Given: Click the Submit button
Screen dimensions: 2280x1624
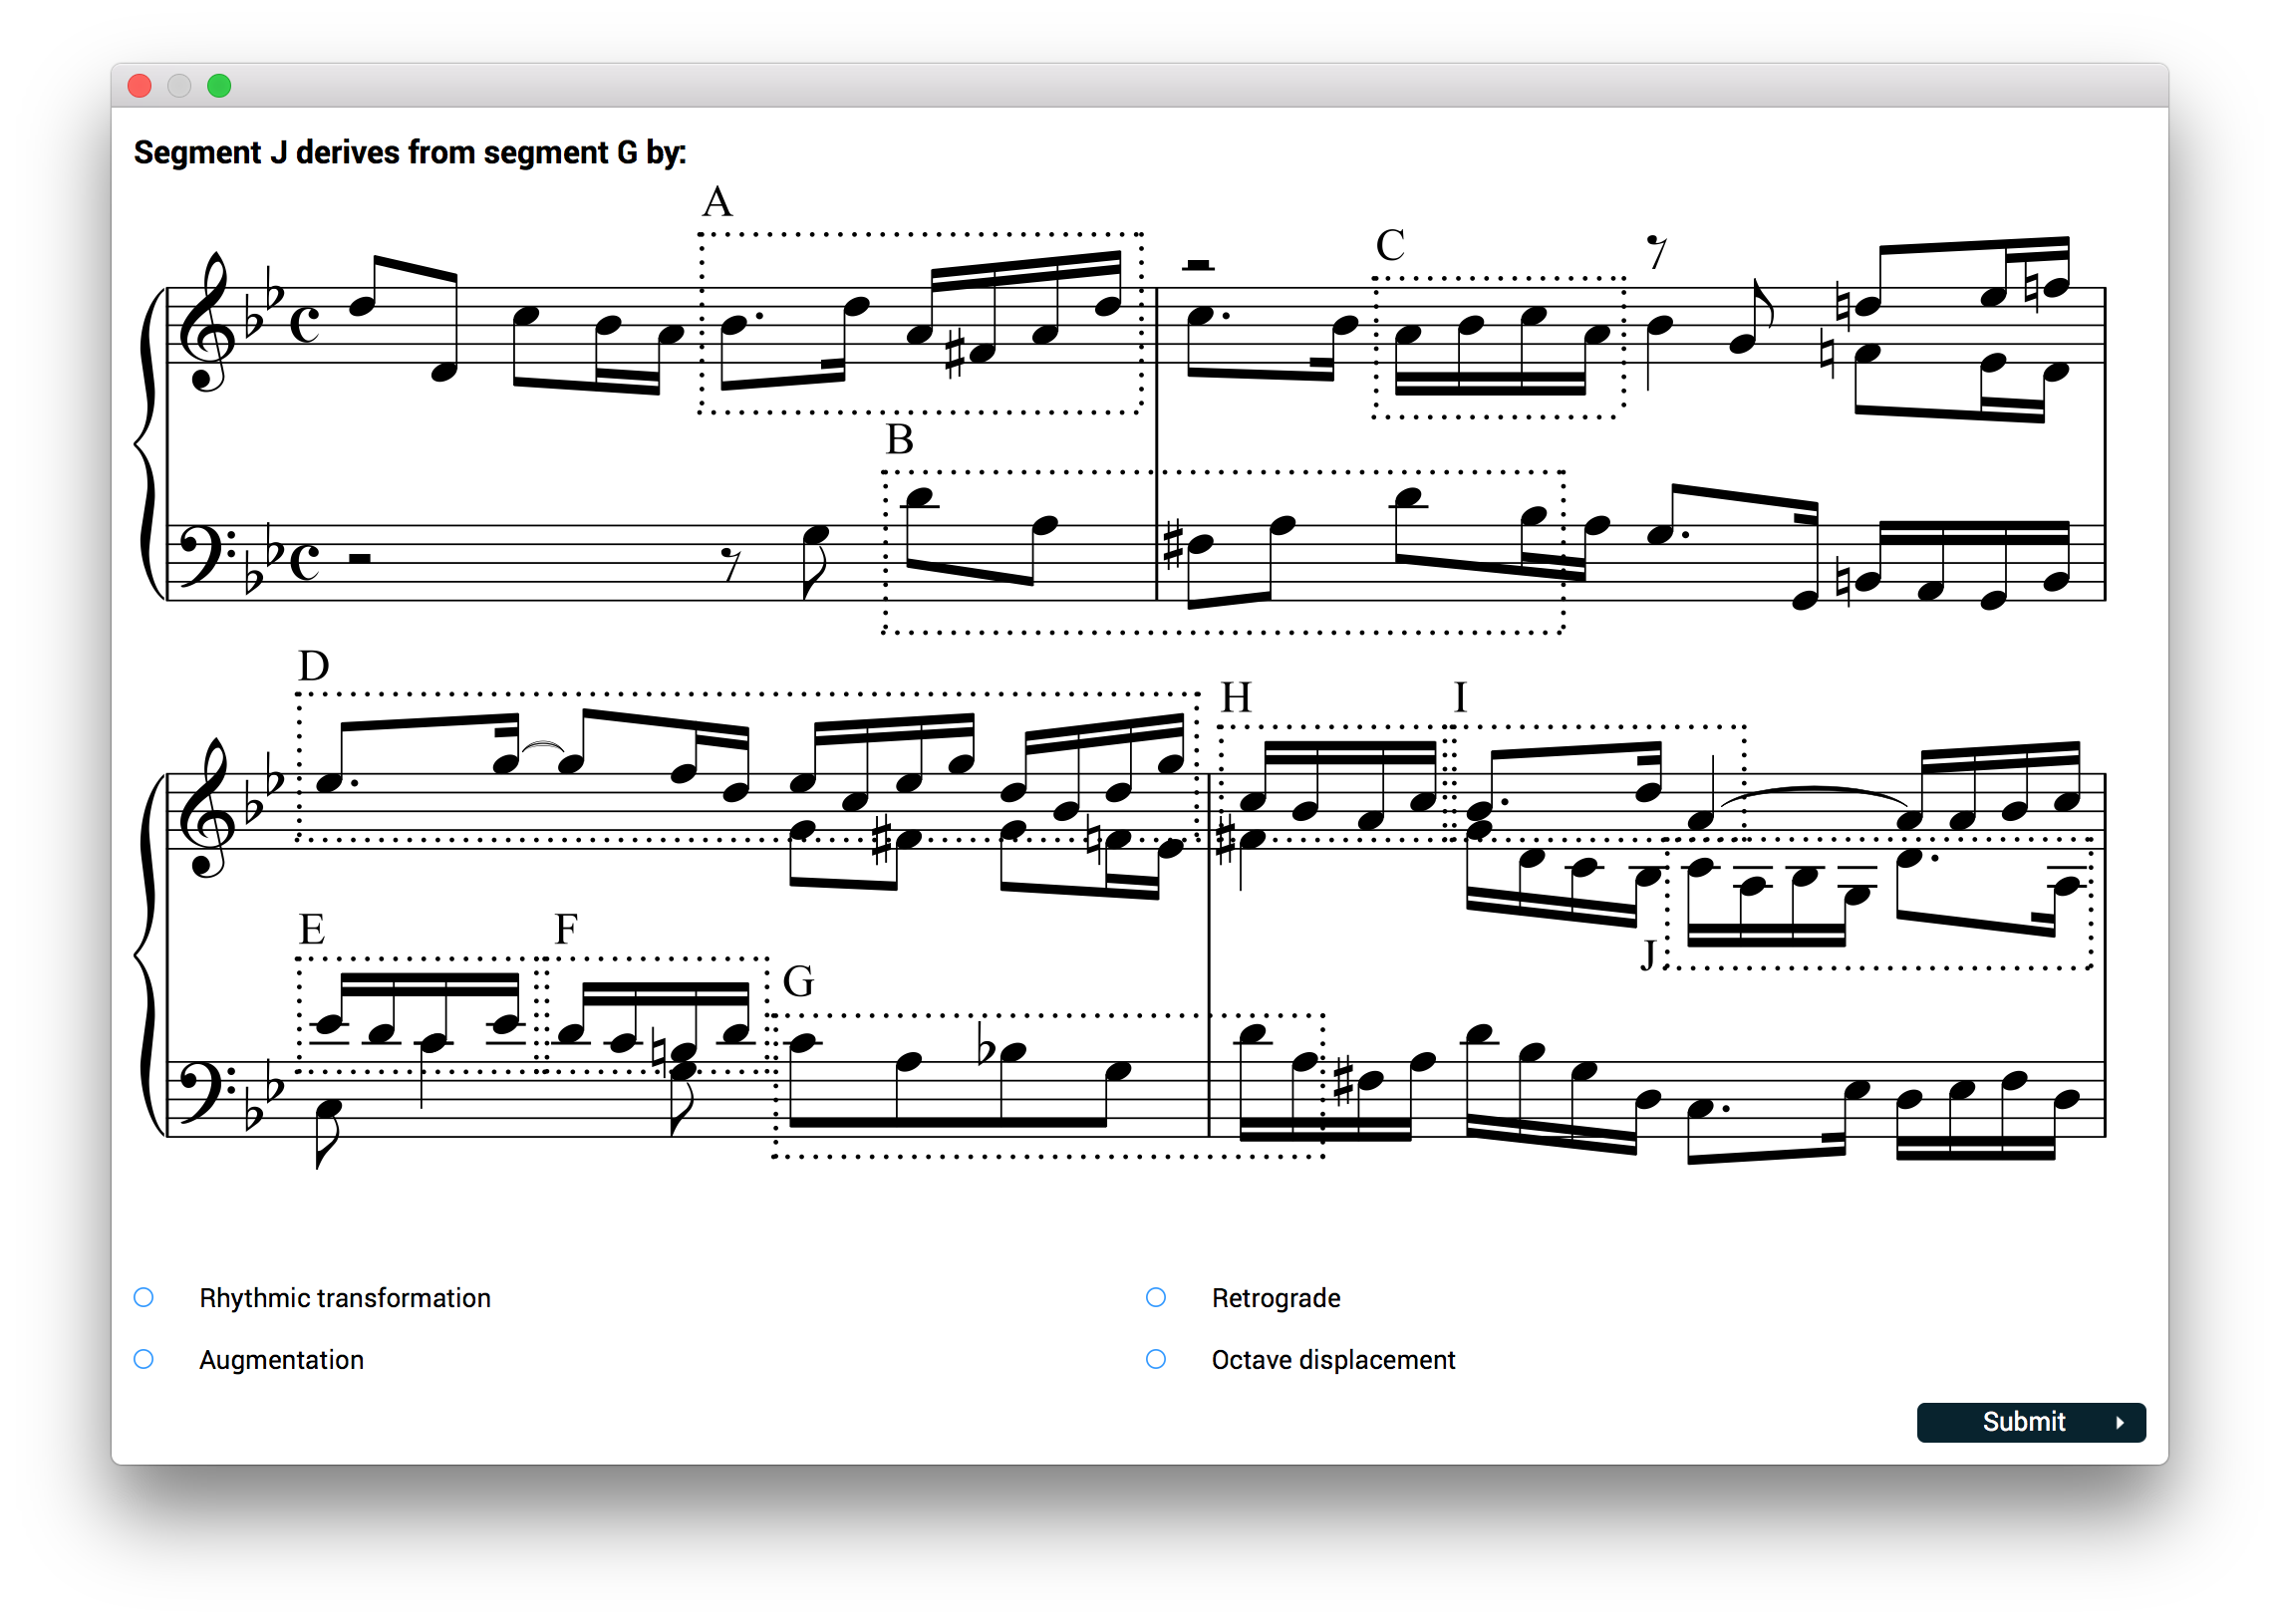Looking at the screenshot, I should [x=2032, y=1422].
